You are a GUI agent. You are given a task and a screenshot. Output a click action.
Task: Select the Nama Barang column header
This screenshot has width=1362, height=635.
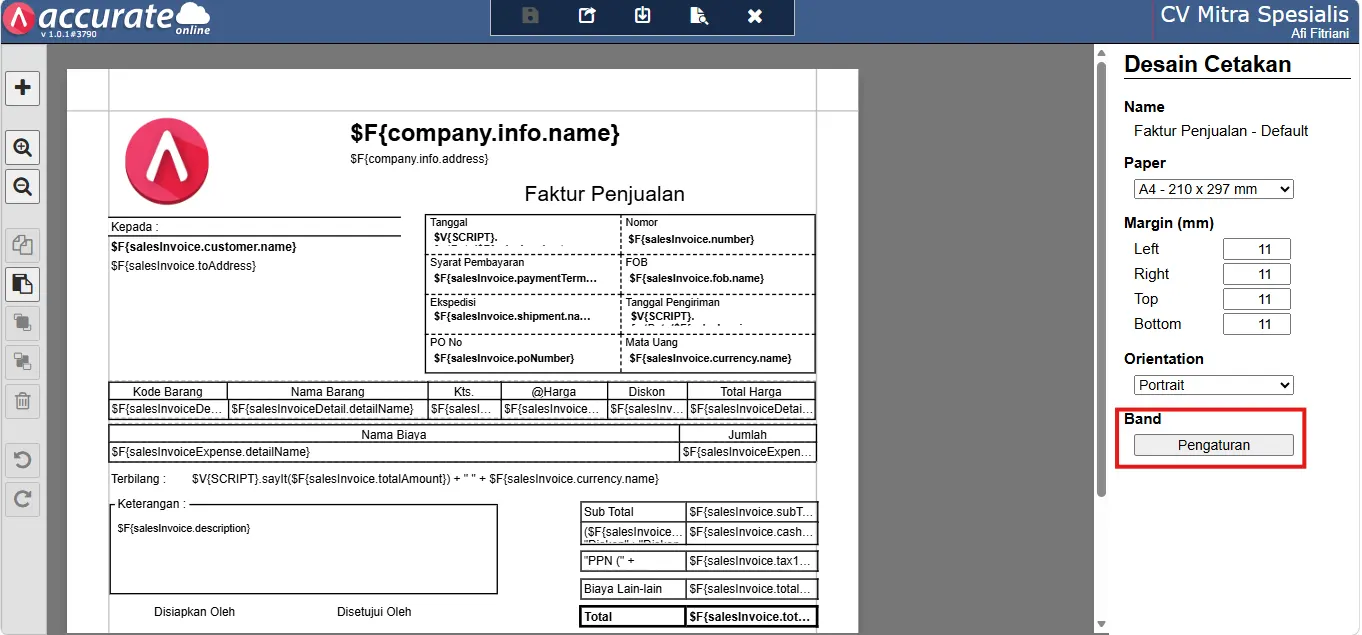(x=328, y=392)
